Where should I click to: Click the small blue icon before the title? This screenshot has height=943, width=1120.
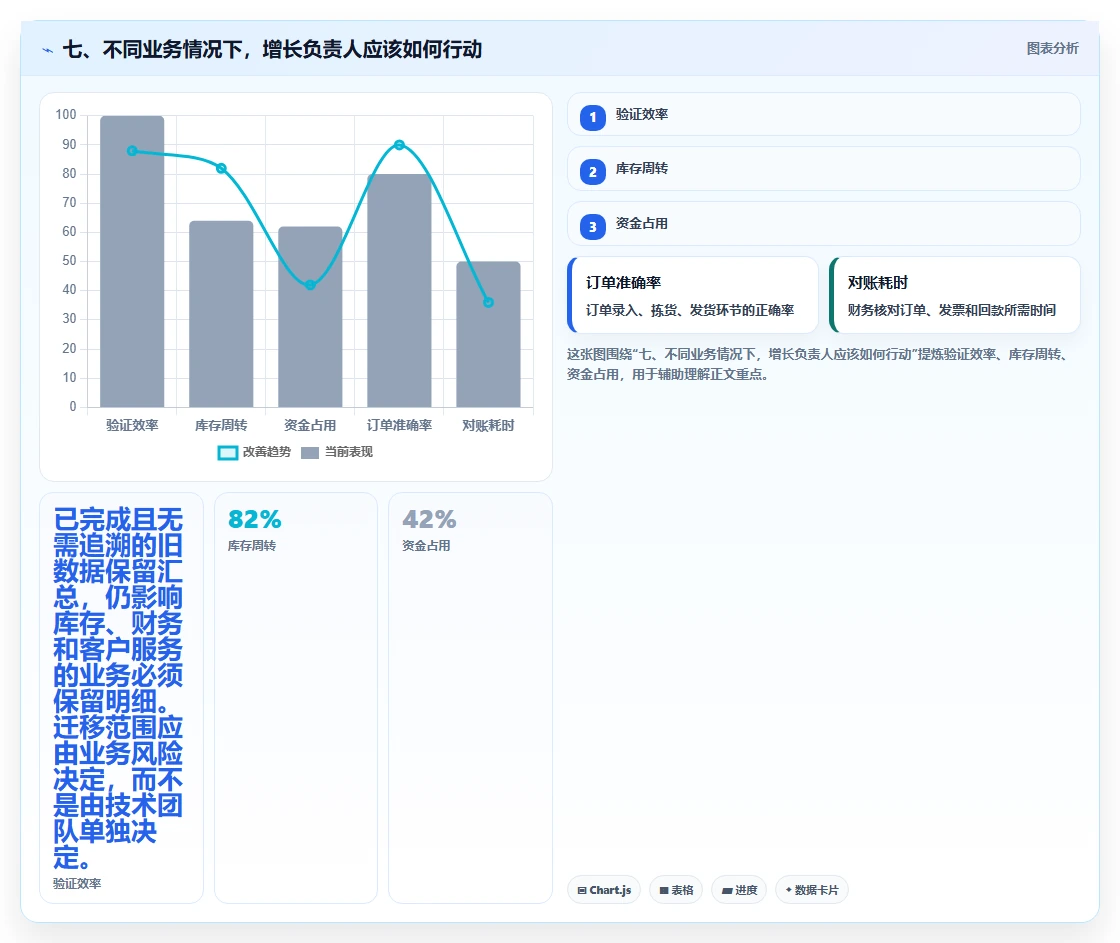(x=48, y=50)
